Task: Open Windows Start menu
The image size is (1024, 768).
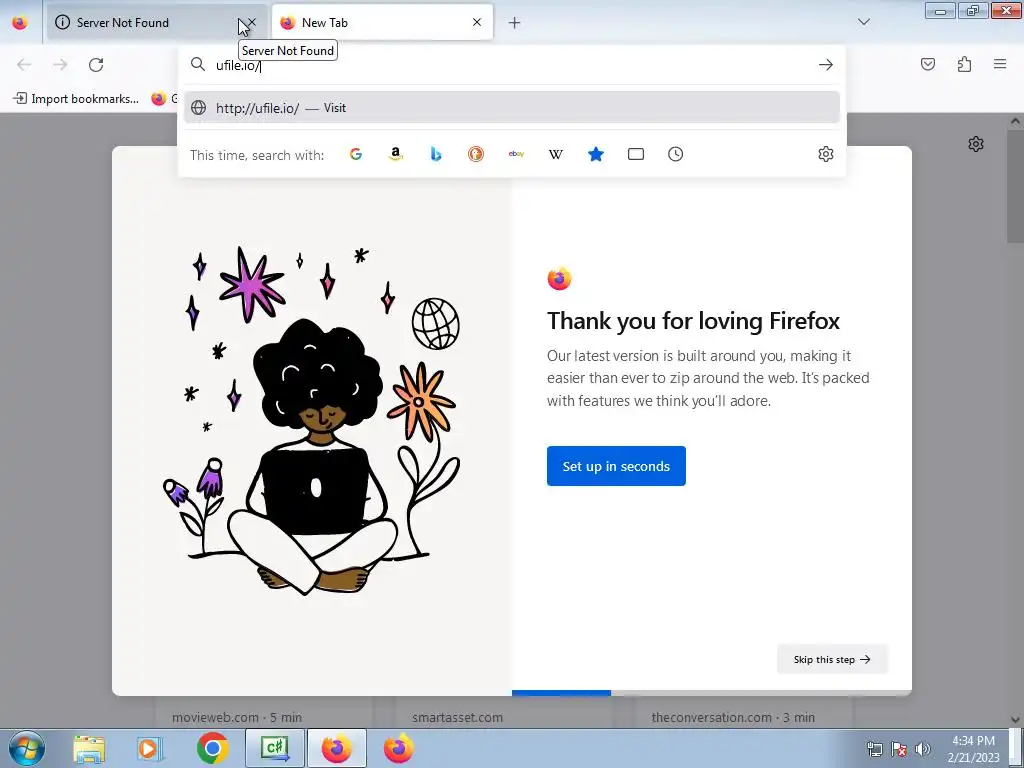Action: 27,748
